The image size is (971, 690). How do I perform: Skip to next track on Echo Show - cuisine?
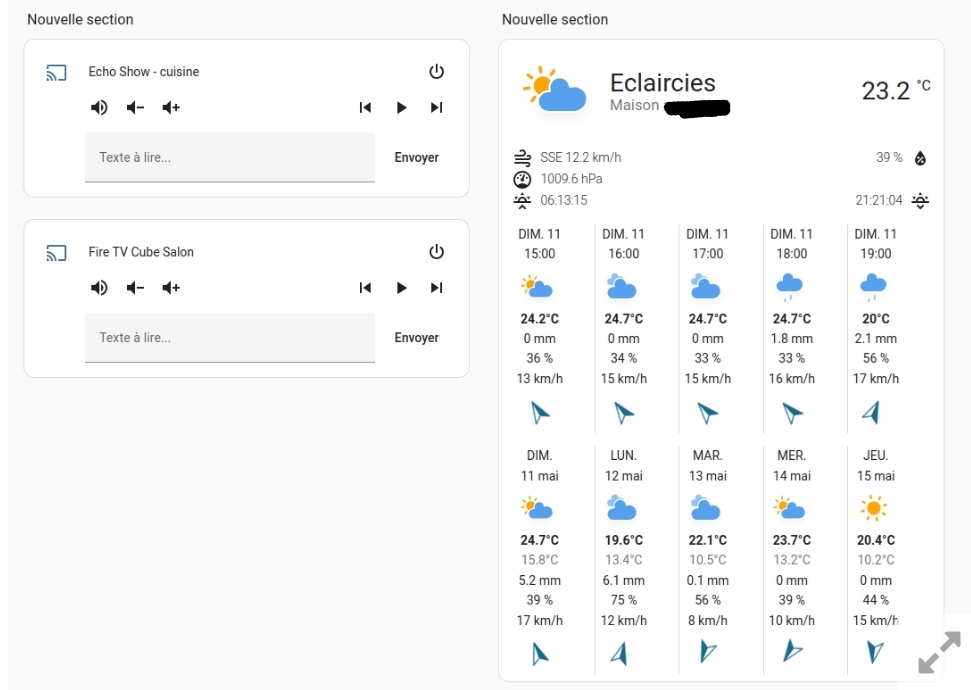[437, 108]
